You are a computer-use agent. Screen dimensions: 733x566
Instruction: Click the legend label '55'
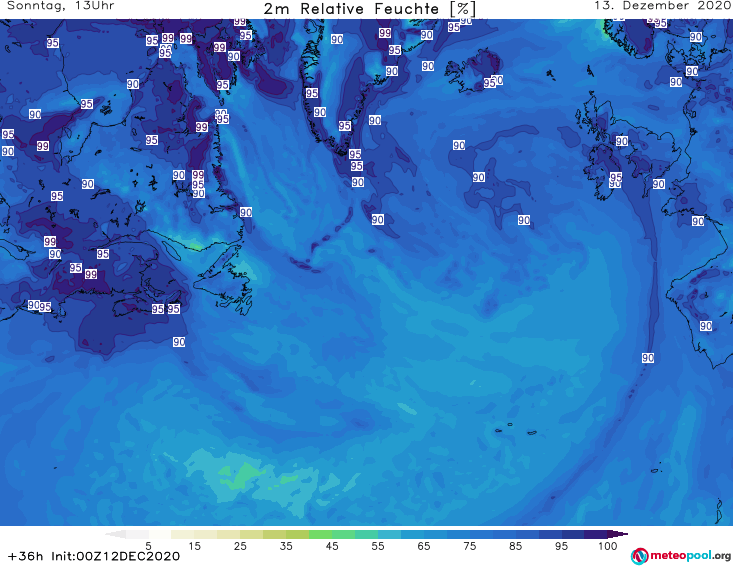378,546
